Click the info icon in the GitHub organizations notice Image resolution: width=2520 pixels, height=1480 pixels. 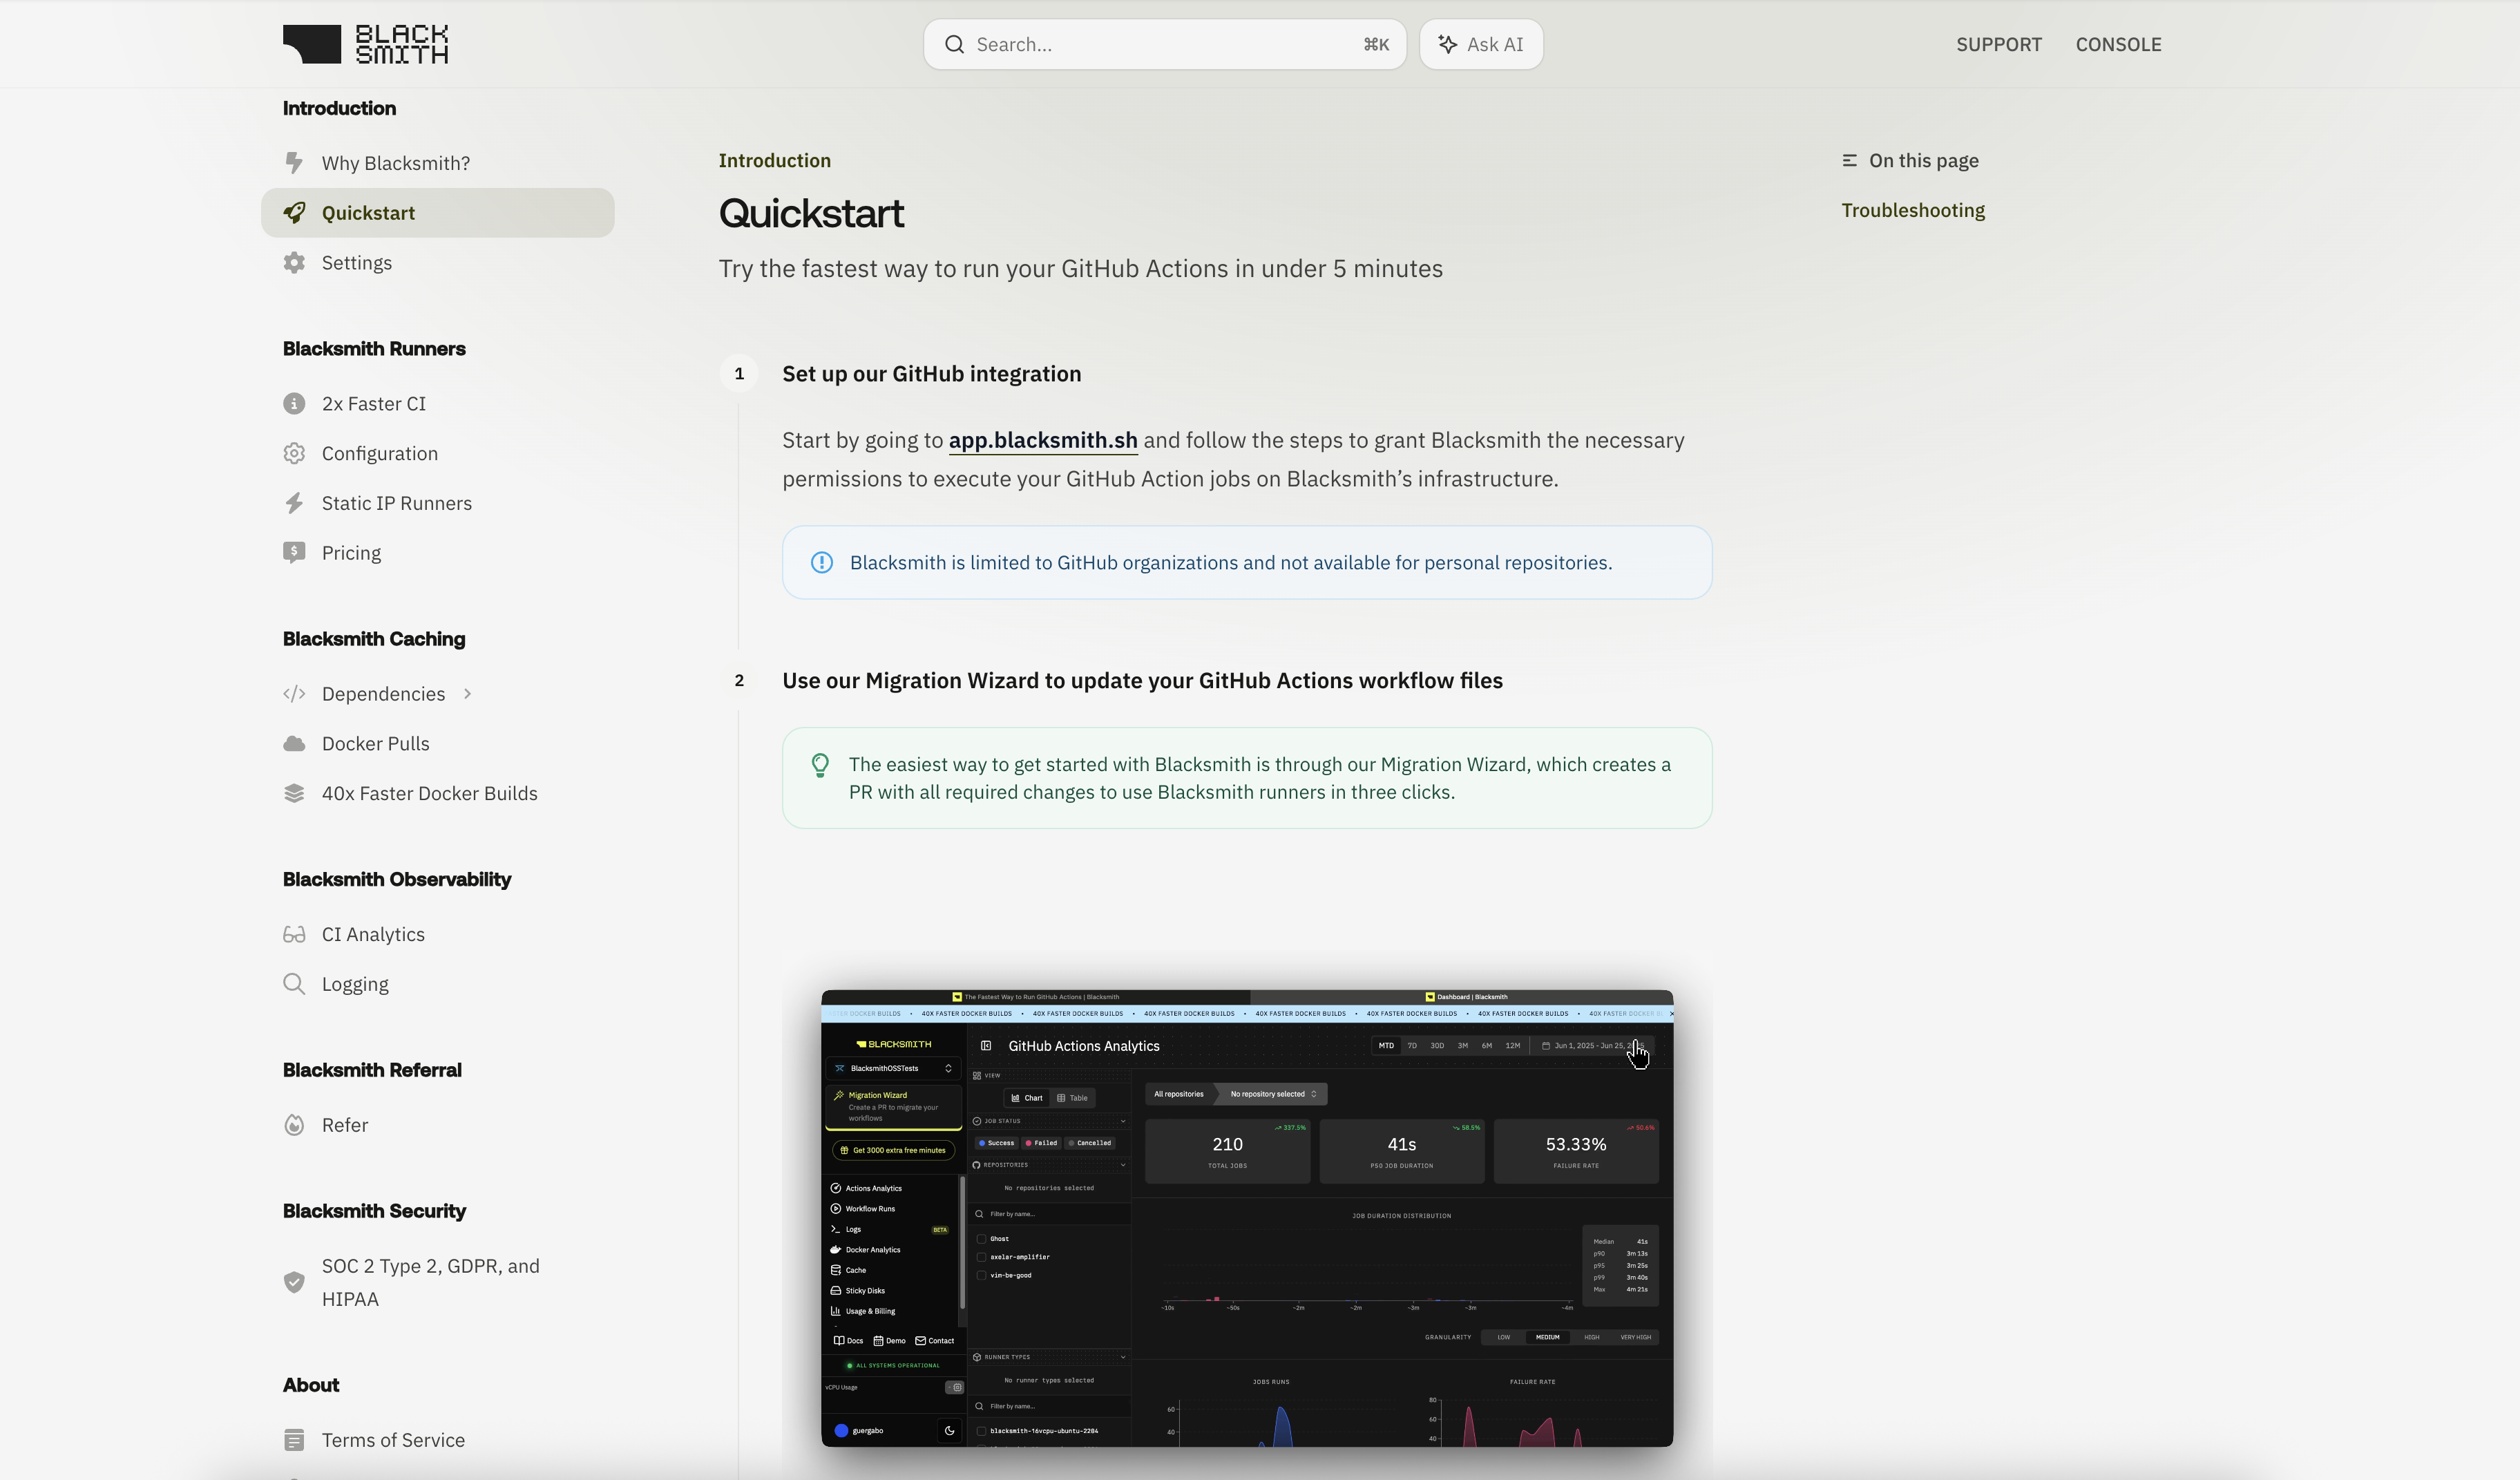822,563
